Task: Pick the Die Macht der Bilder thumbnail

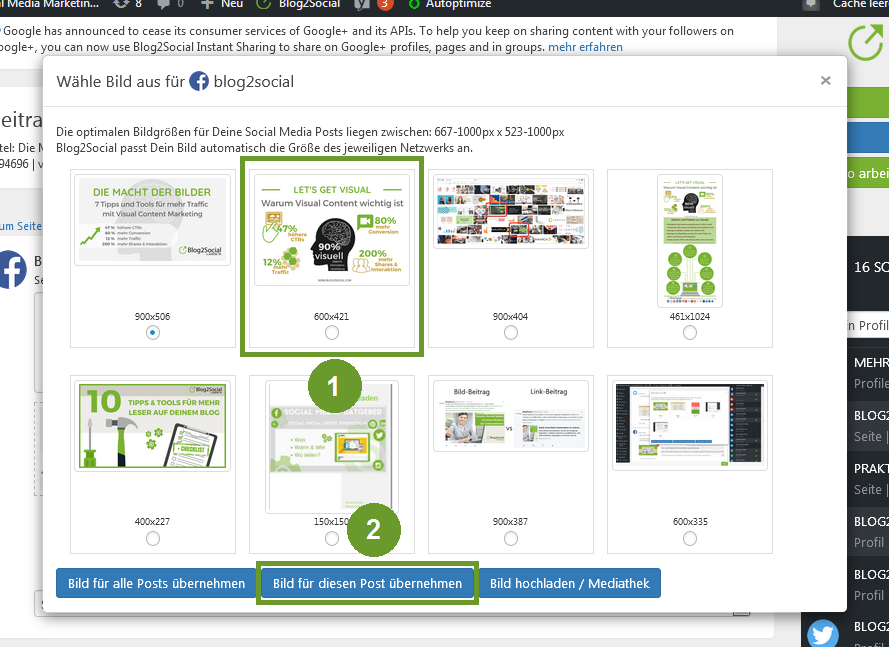Action: 153,219
